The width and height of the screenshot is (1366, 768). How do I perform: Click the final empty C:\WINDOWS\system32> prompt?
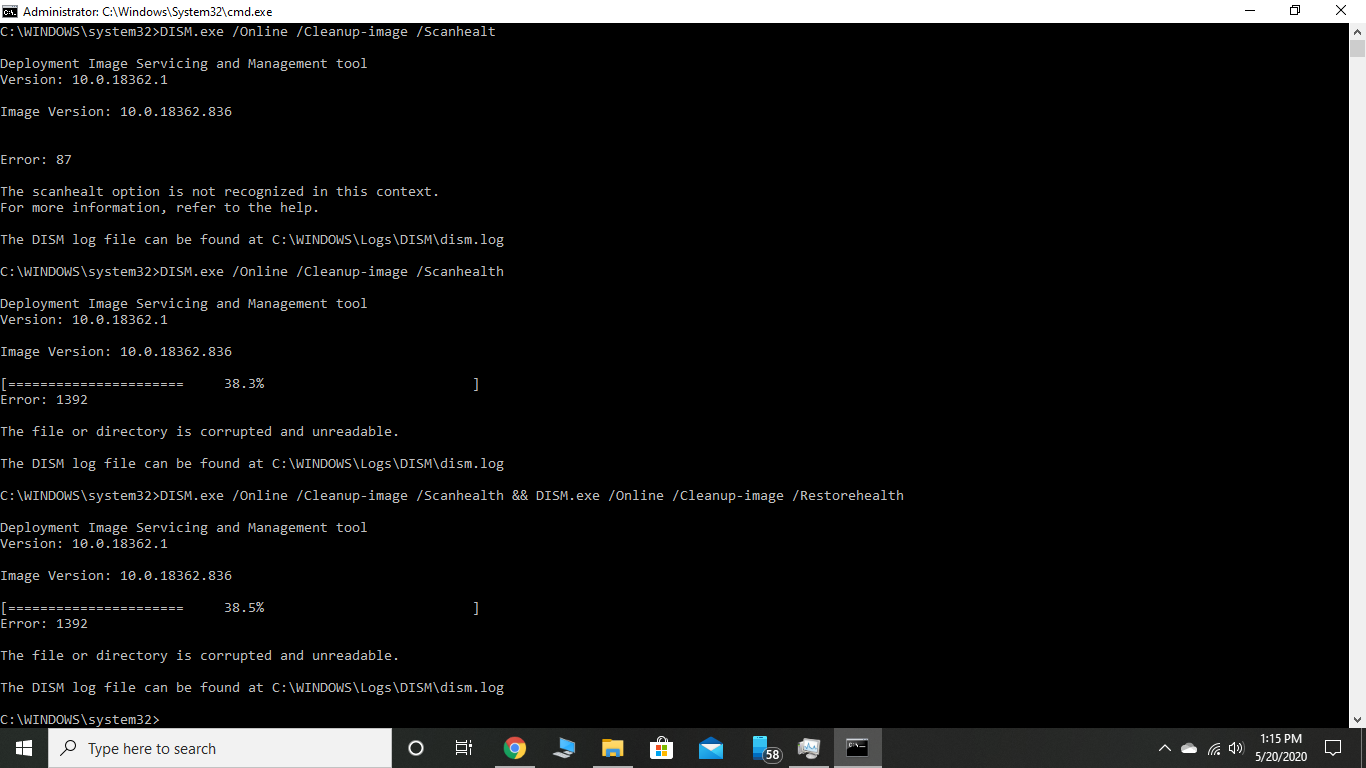tap(80, 720)
